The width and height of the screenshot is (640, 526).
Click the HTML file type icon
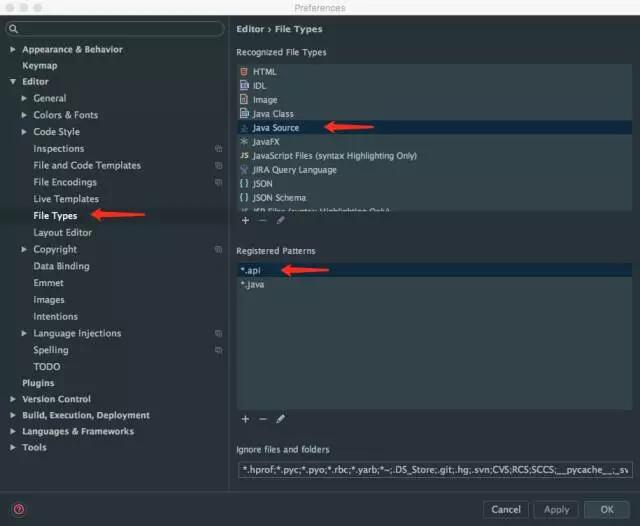pyautogui.click(x=244, y=72)
